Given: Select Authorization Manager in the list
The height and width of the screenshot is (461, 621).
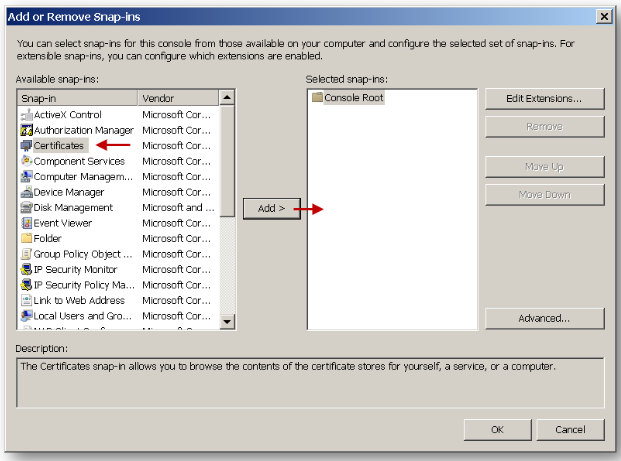Looking at the screenshot, I should (x=84, y=130).
